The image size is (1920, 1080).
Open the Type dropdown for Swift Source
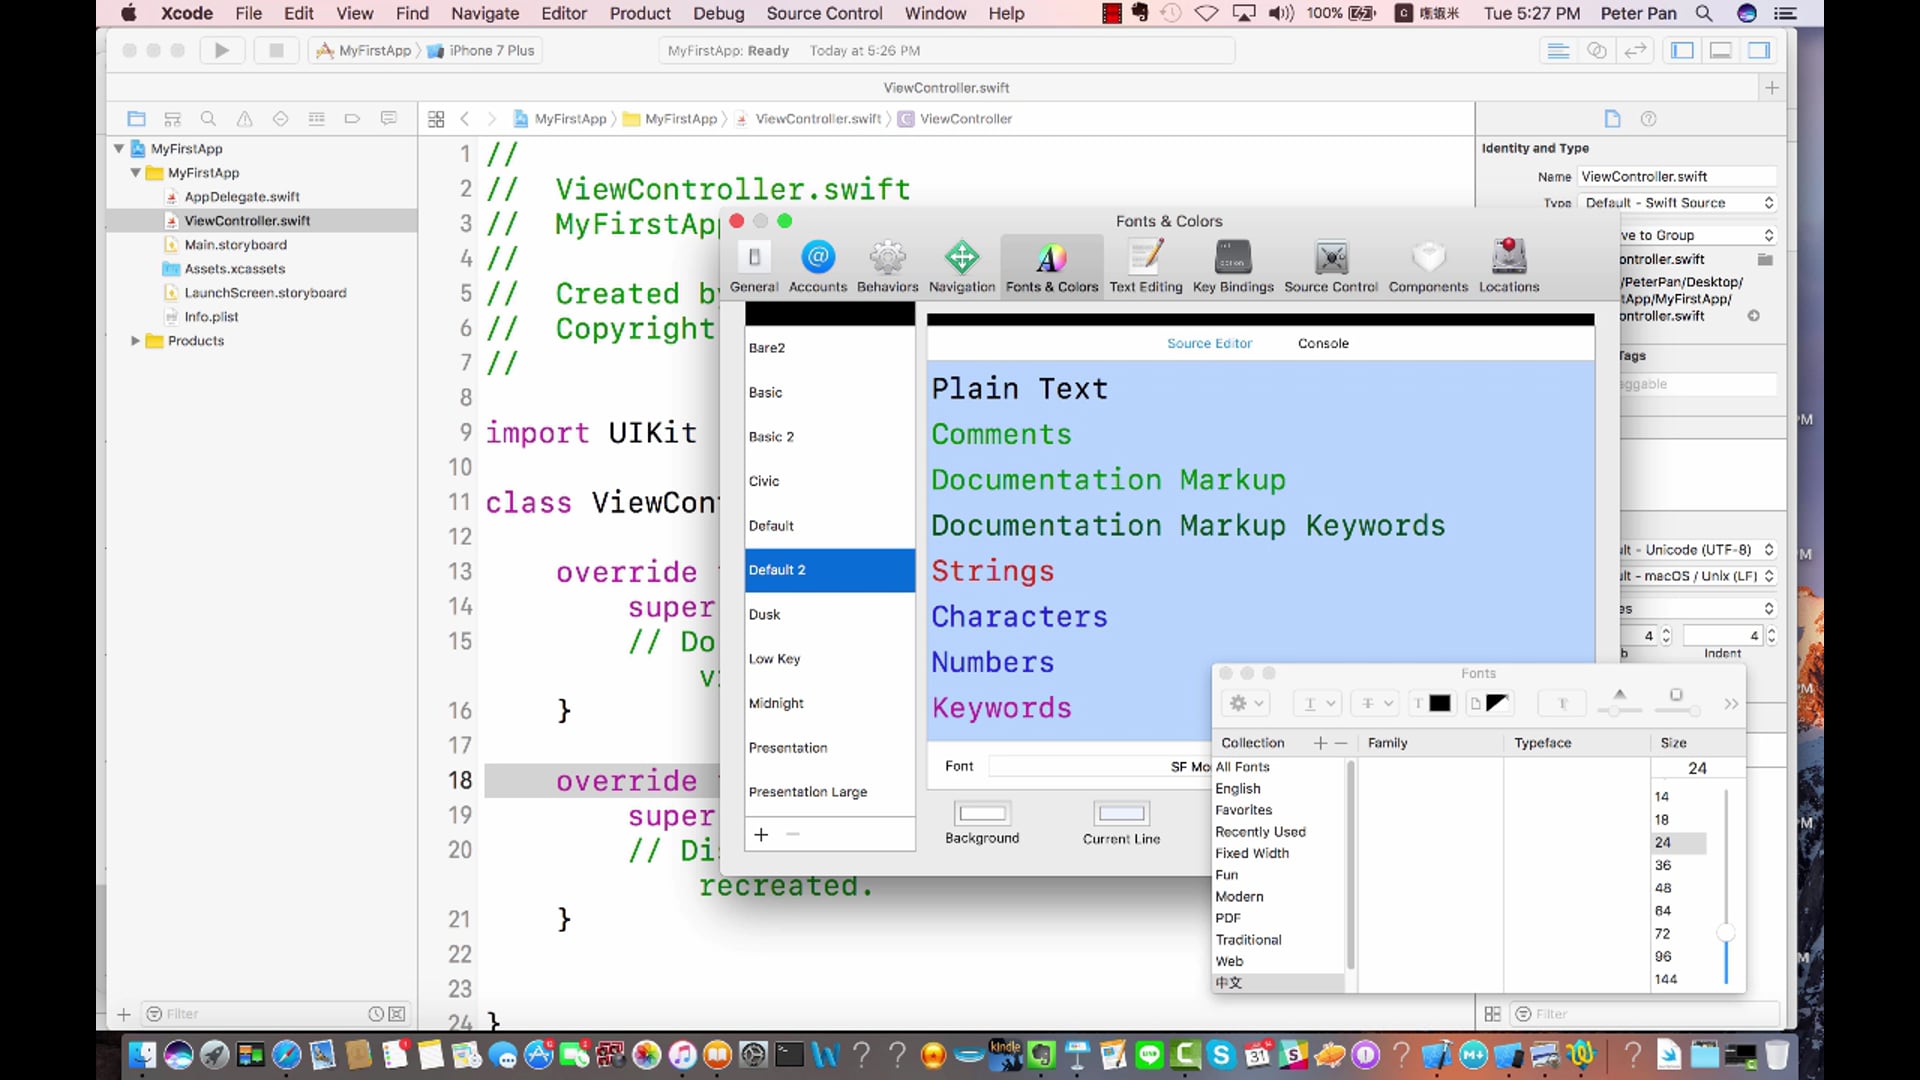[1677, 203]
